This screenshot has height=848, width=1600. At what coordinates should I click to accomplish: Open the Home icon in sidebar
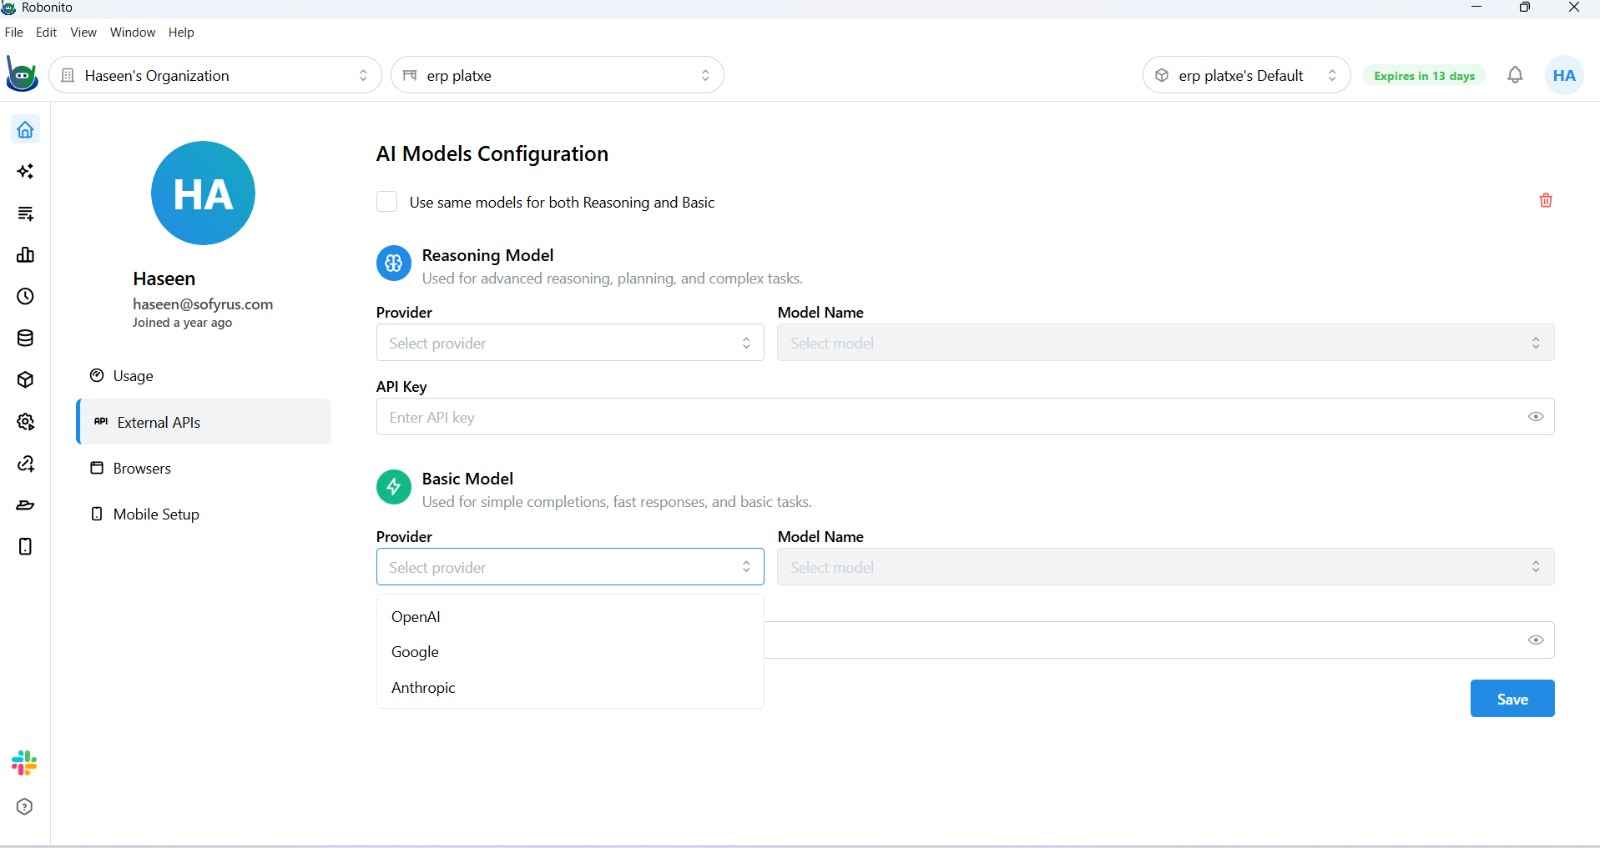(25, 129)
